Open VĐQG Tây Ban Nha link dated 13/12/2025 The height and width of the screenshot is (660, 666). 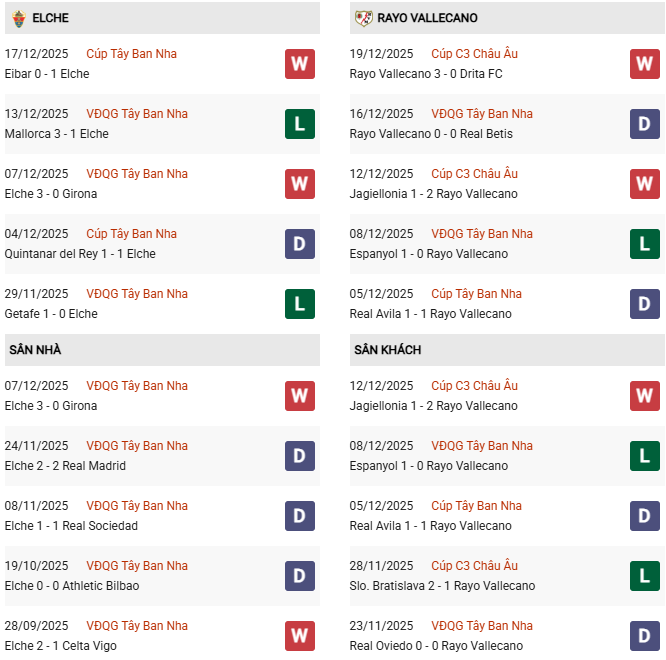pyautogui.click(x=137, y=114)
